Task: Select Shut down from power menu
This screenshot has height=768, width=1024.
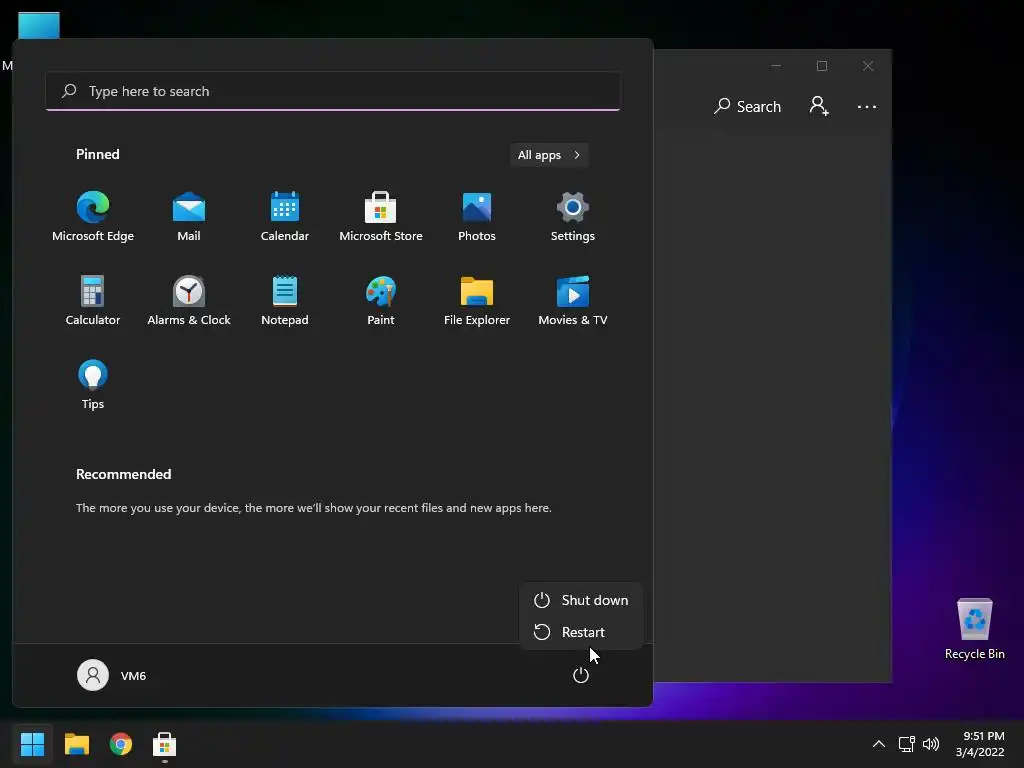Action: pos(581,600)
